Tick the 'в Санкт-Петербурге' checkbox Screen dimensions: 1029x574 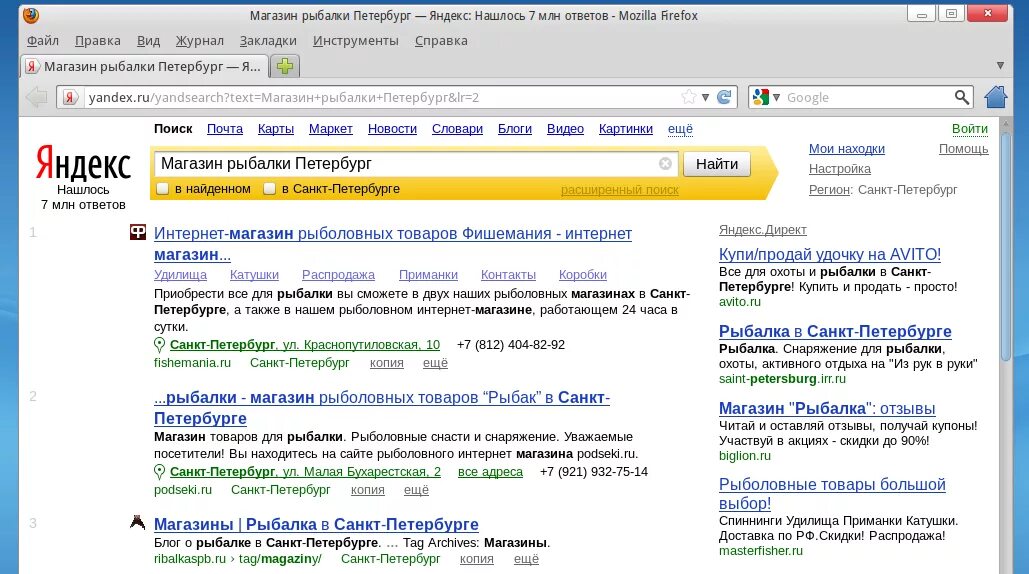pos(269,189)
